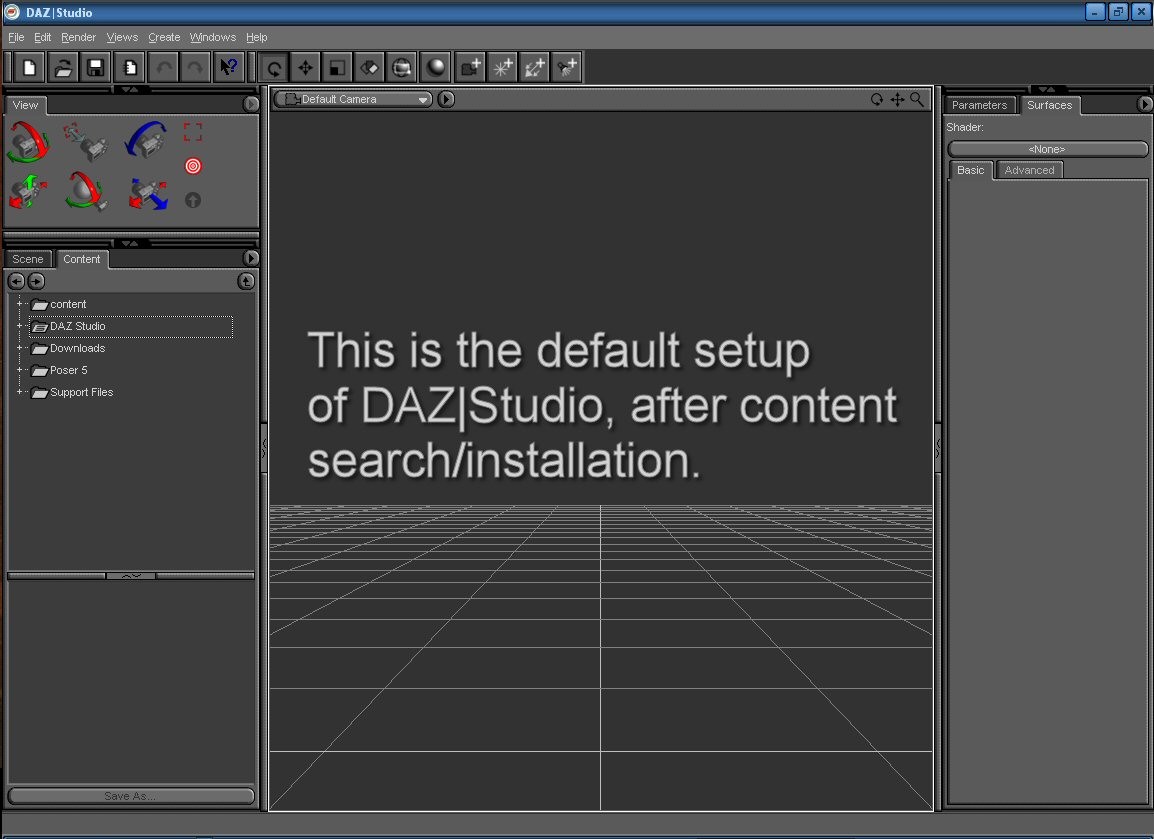
Task: Click the red target Aim icon
Action: pyautogui.click(x=193, y=166)
